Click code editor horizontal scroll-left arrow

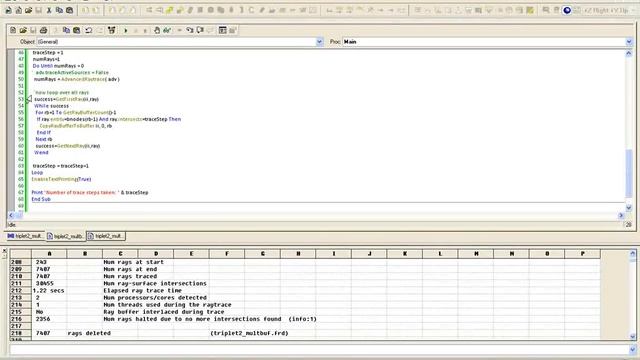tap(11, 216)
